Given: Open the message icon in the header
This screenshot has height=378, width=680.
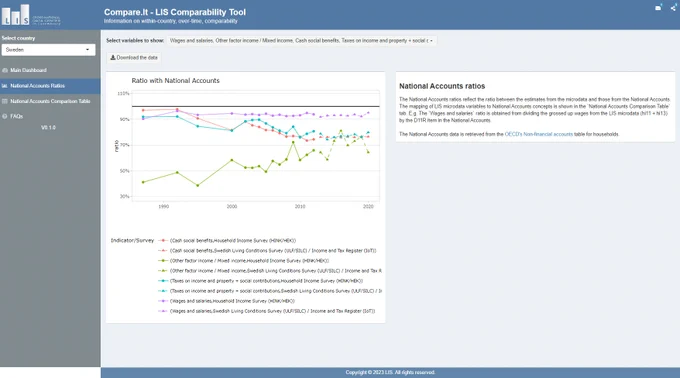Looking at the screenshot, I should (658, 7).
